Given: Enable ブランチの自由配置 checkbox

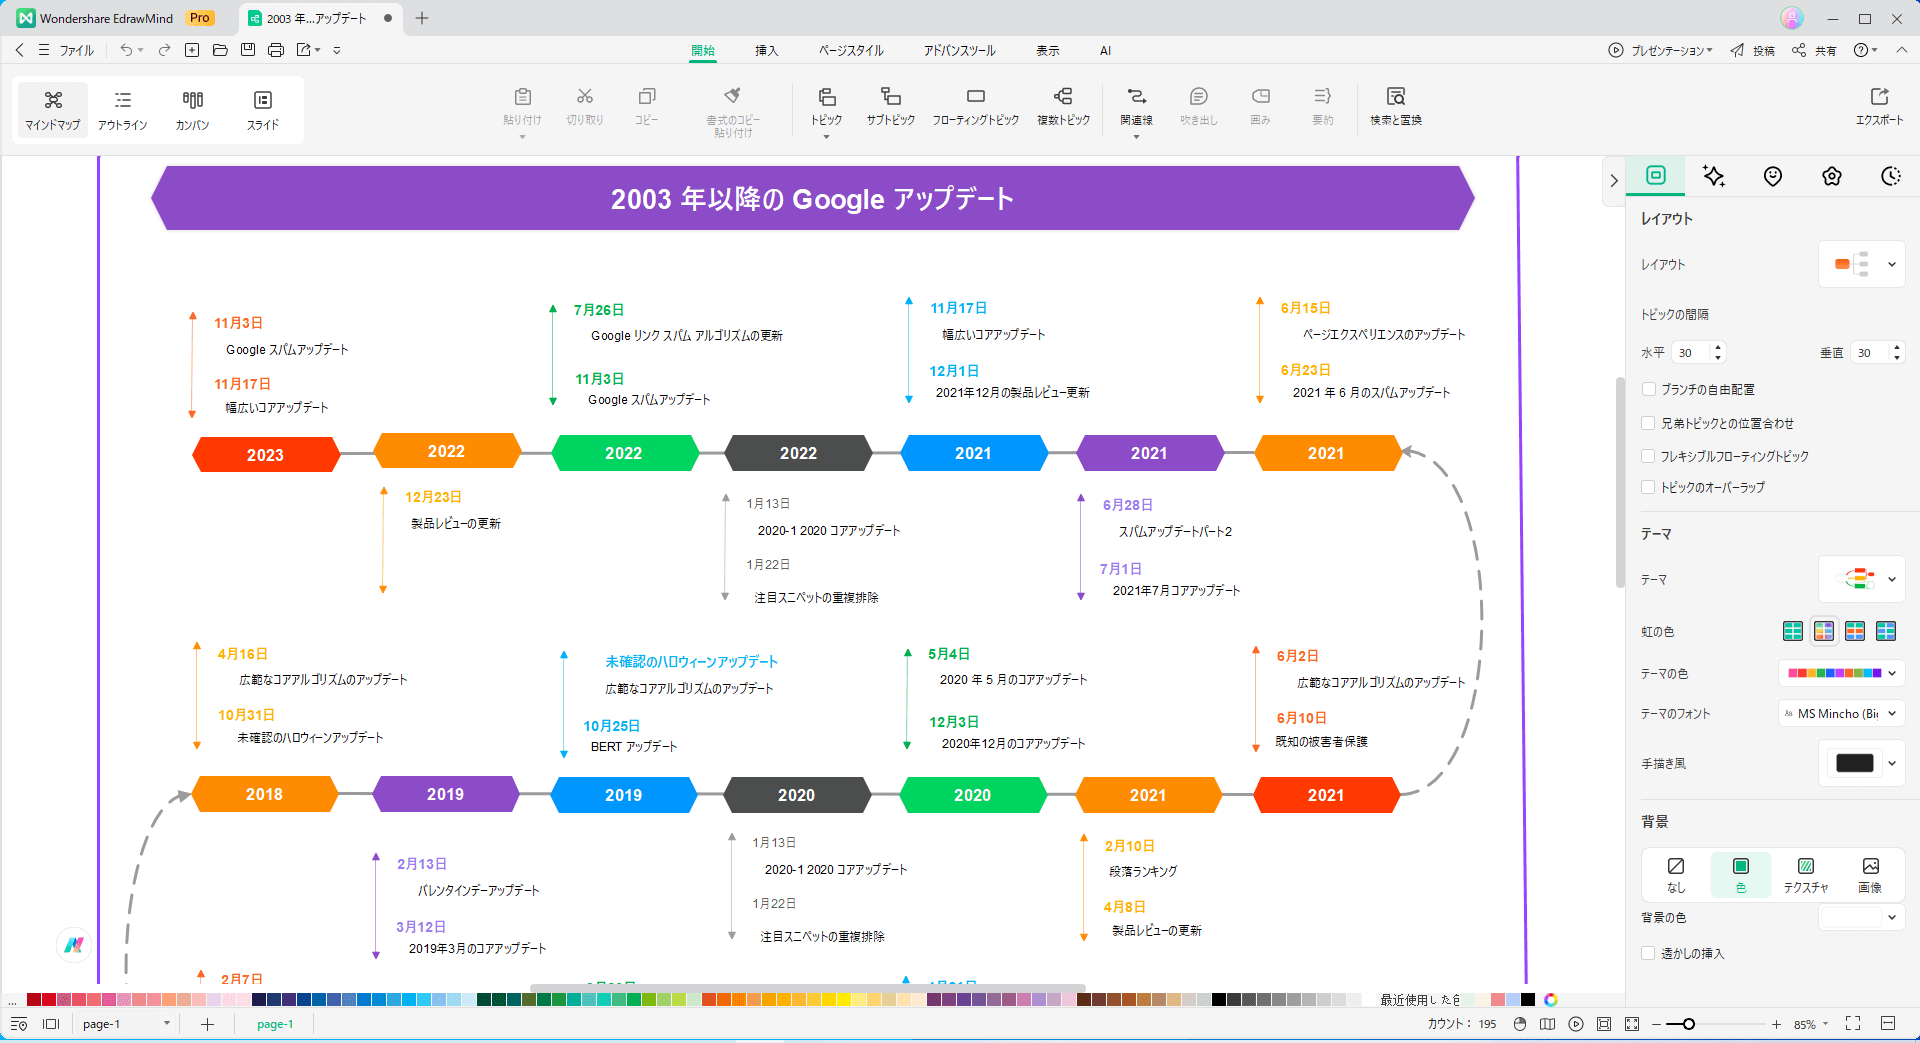Looking at the screenshot, I should tap(1648, 389).
